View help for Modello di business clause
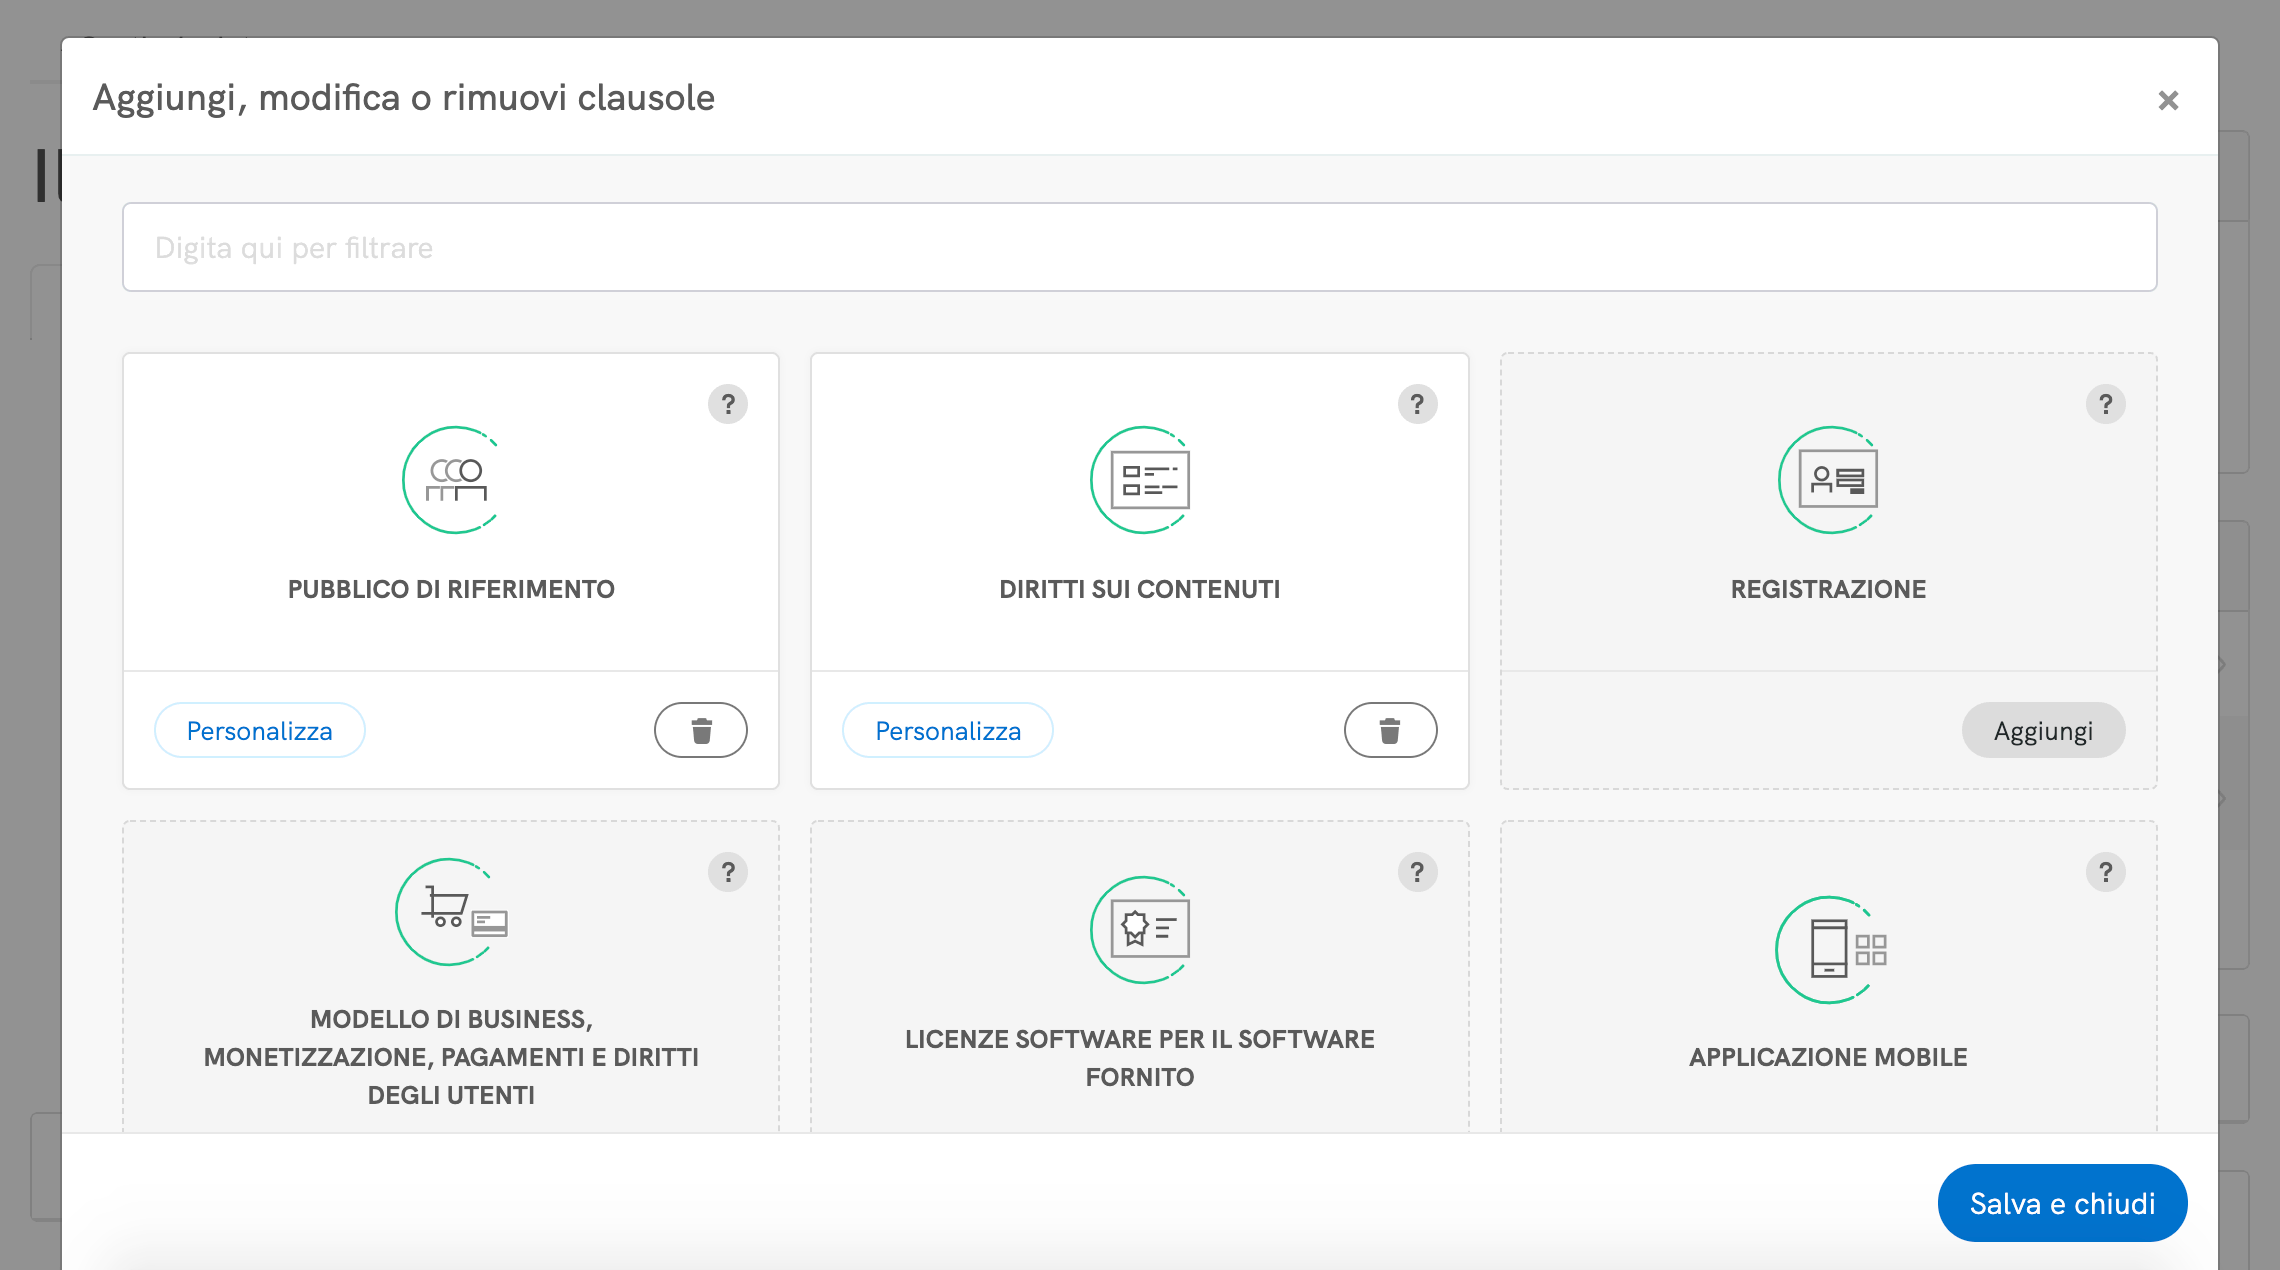This screenshot has width=2280, height=1270. pos(728,872)
